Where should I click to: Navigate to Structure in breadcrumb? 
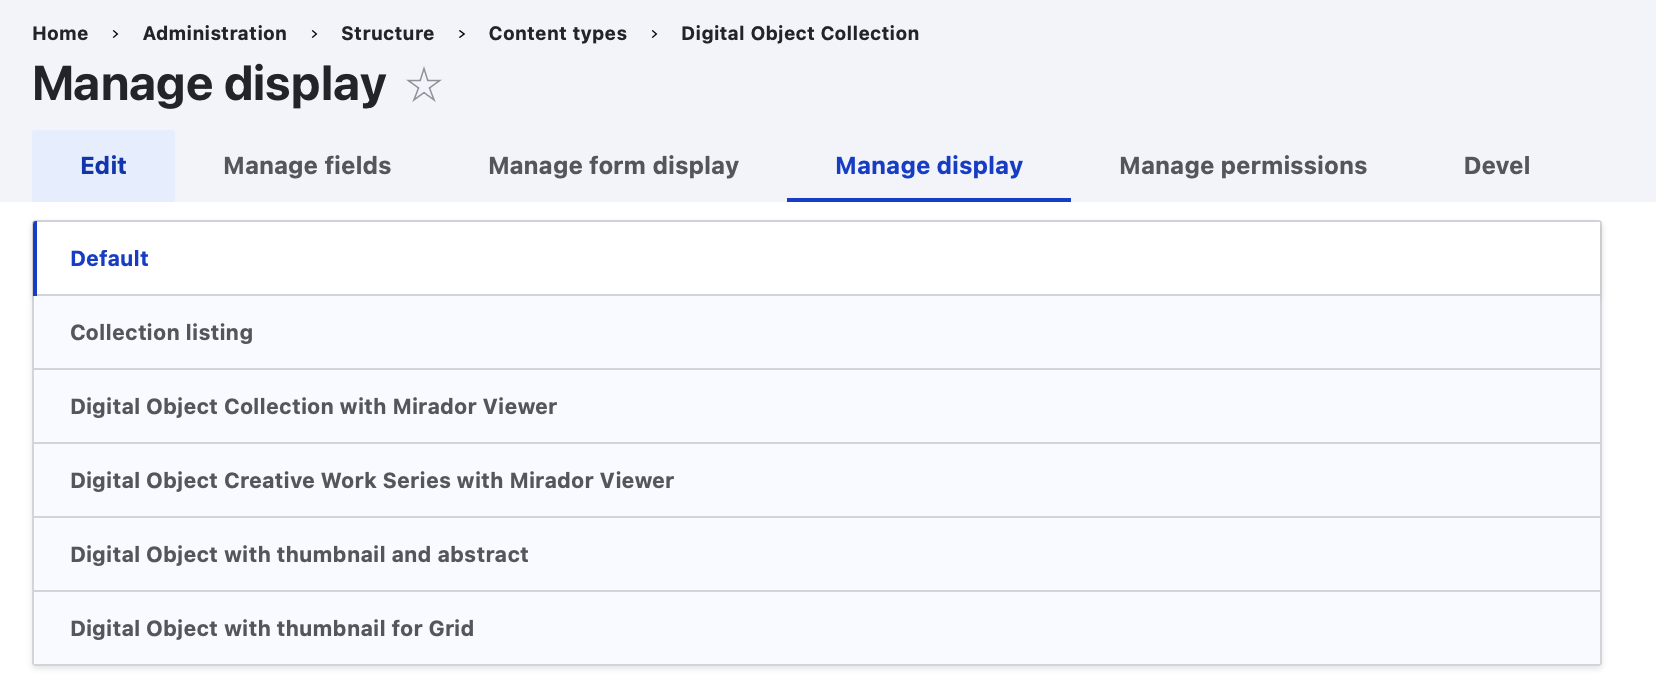pos(387,33)
